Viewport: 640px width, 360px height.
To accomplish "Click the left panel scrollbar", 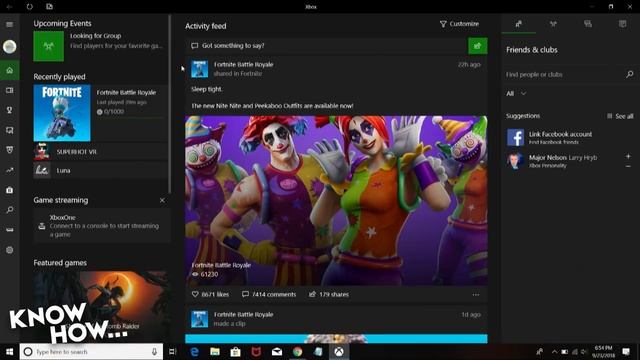I will point(169,104).
